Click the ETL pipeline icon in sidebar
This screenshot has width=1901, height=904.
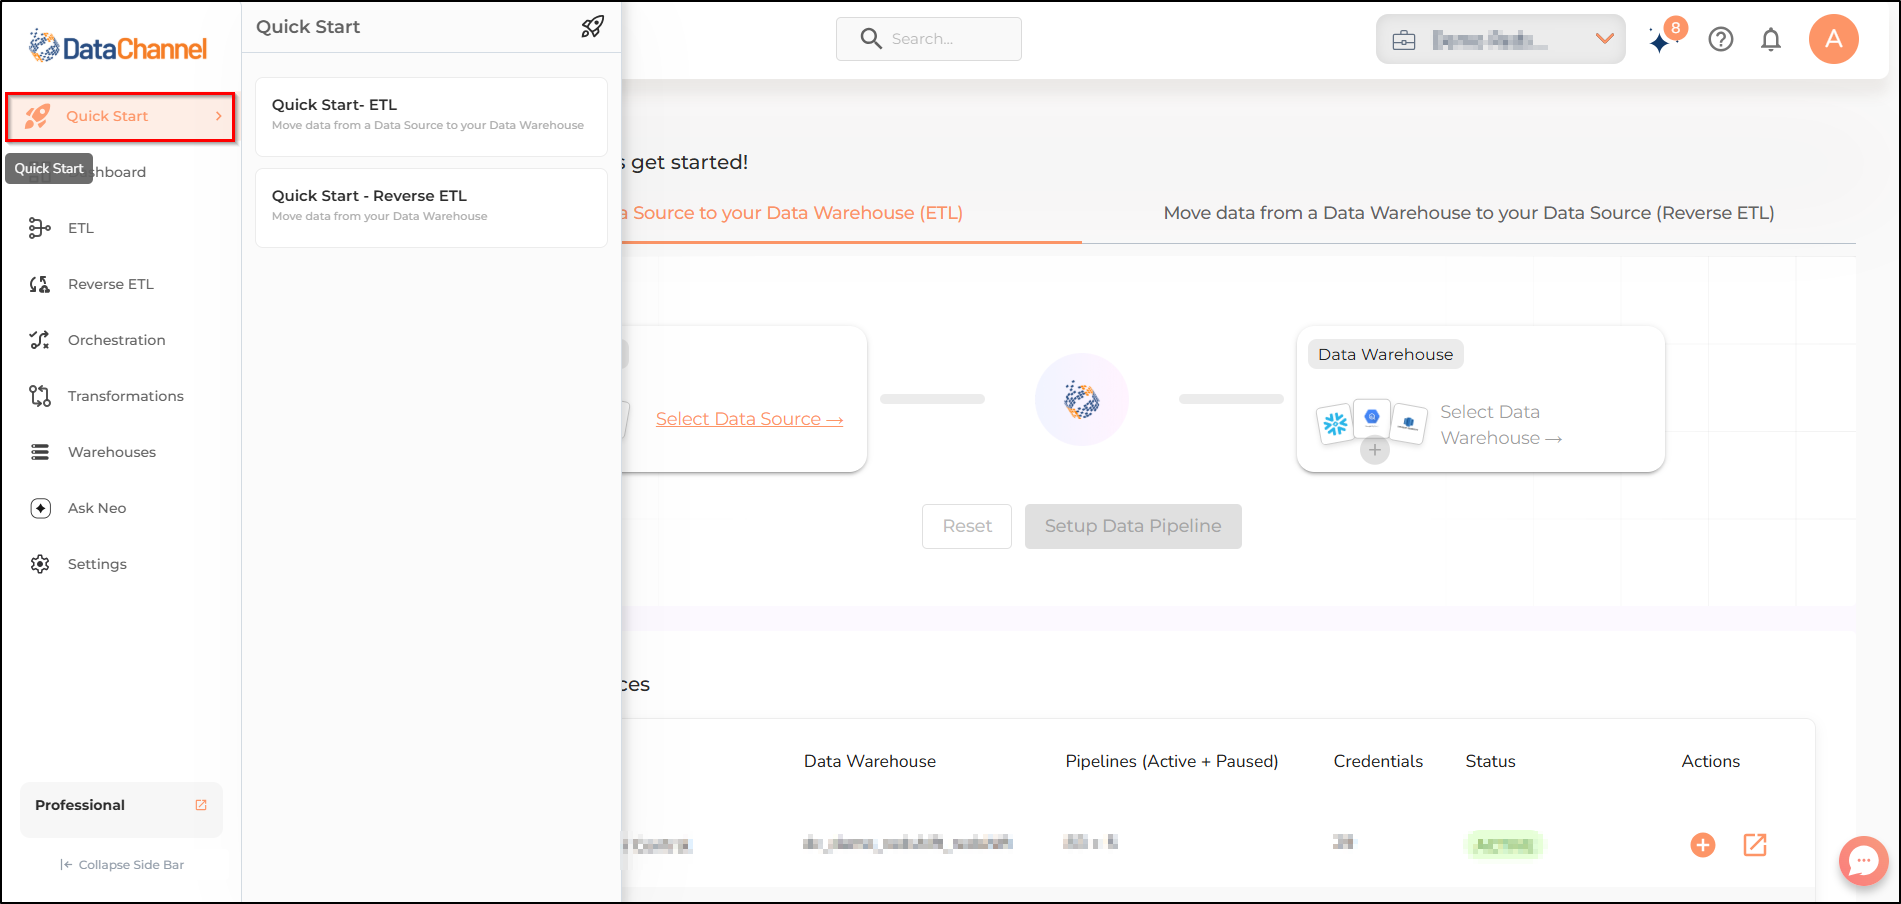(x=40, y=228)
